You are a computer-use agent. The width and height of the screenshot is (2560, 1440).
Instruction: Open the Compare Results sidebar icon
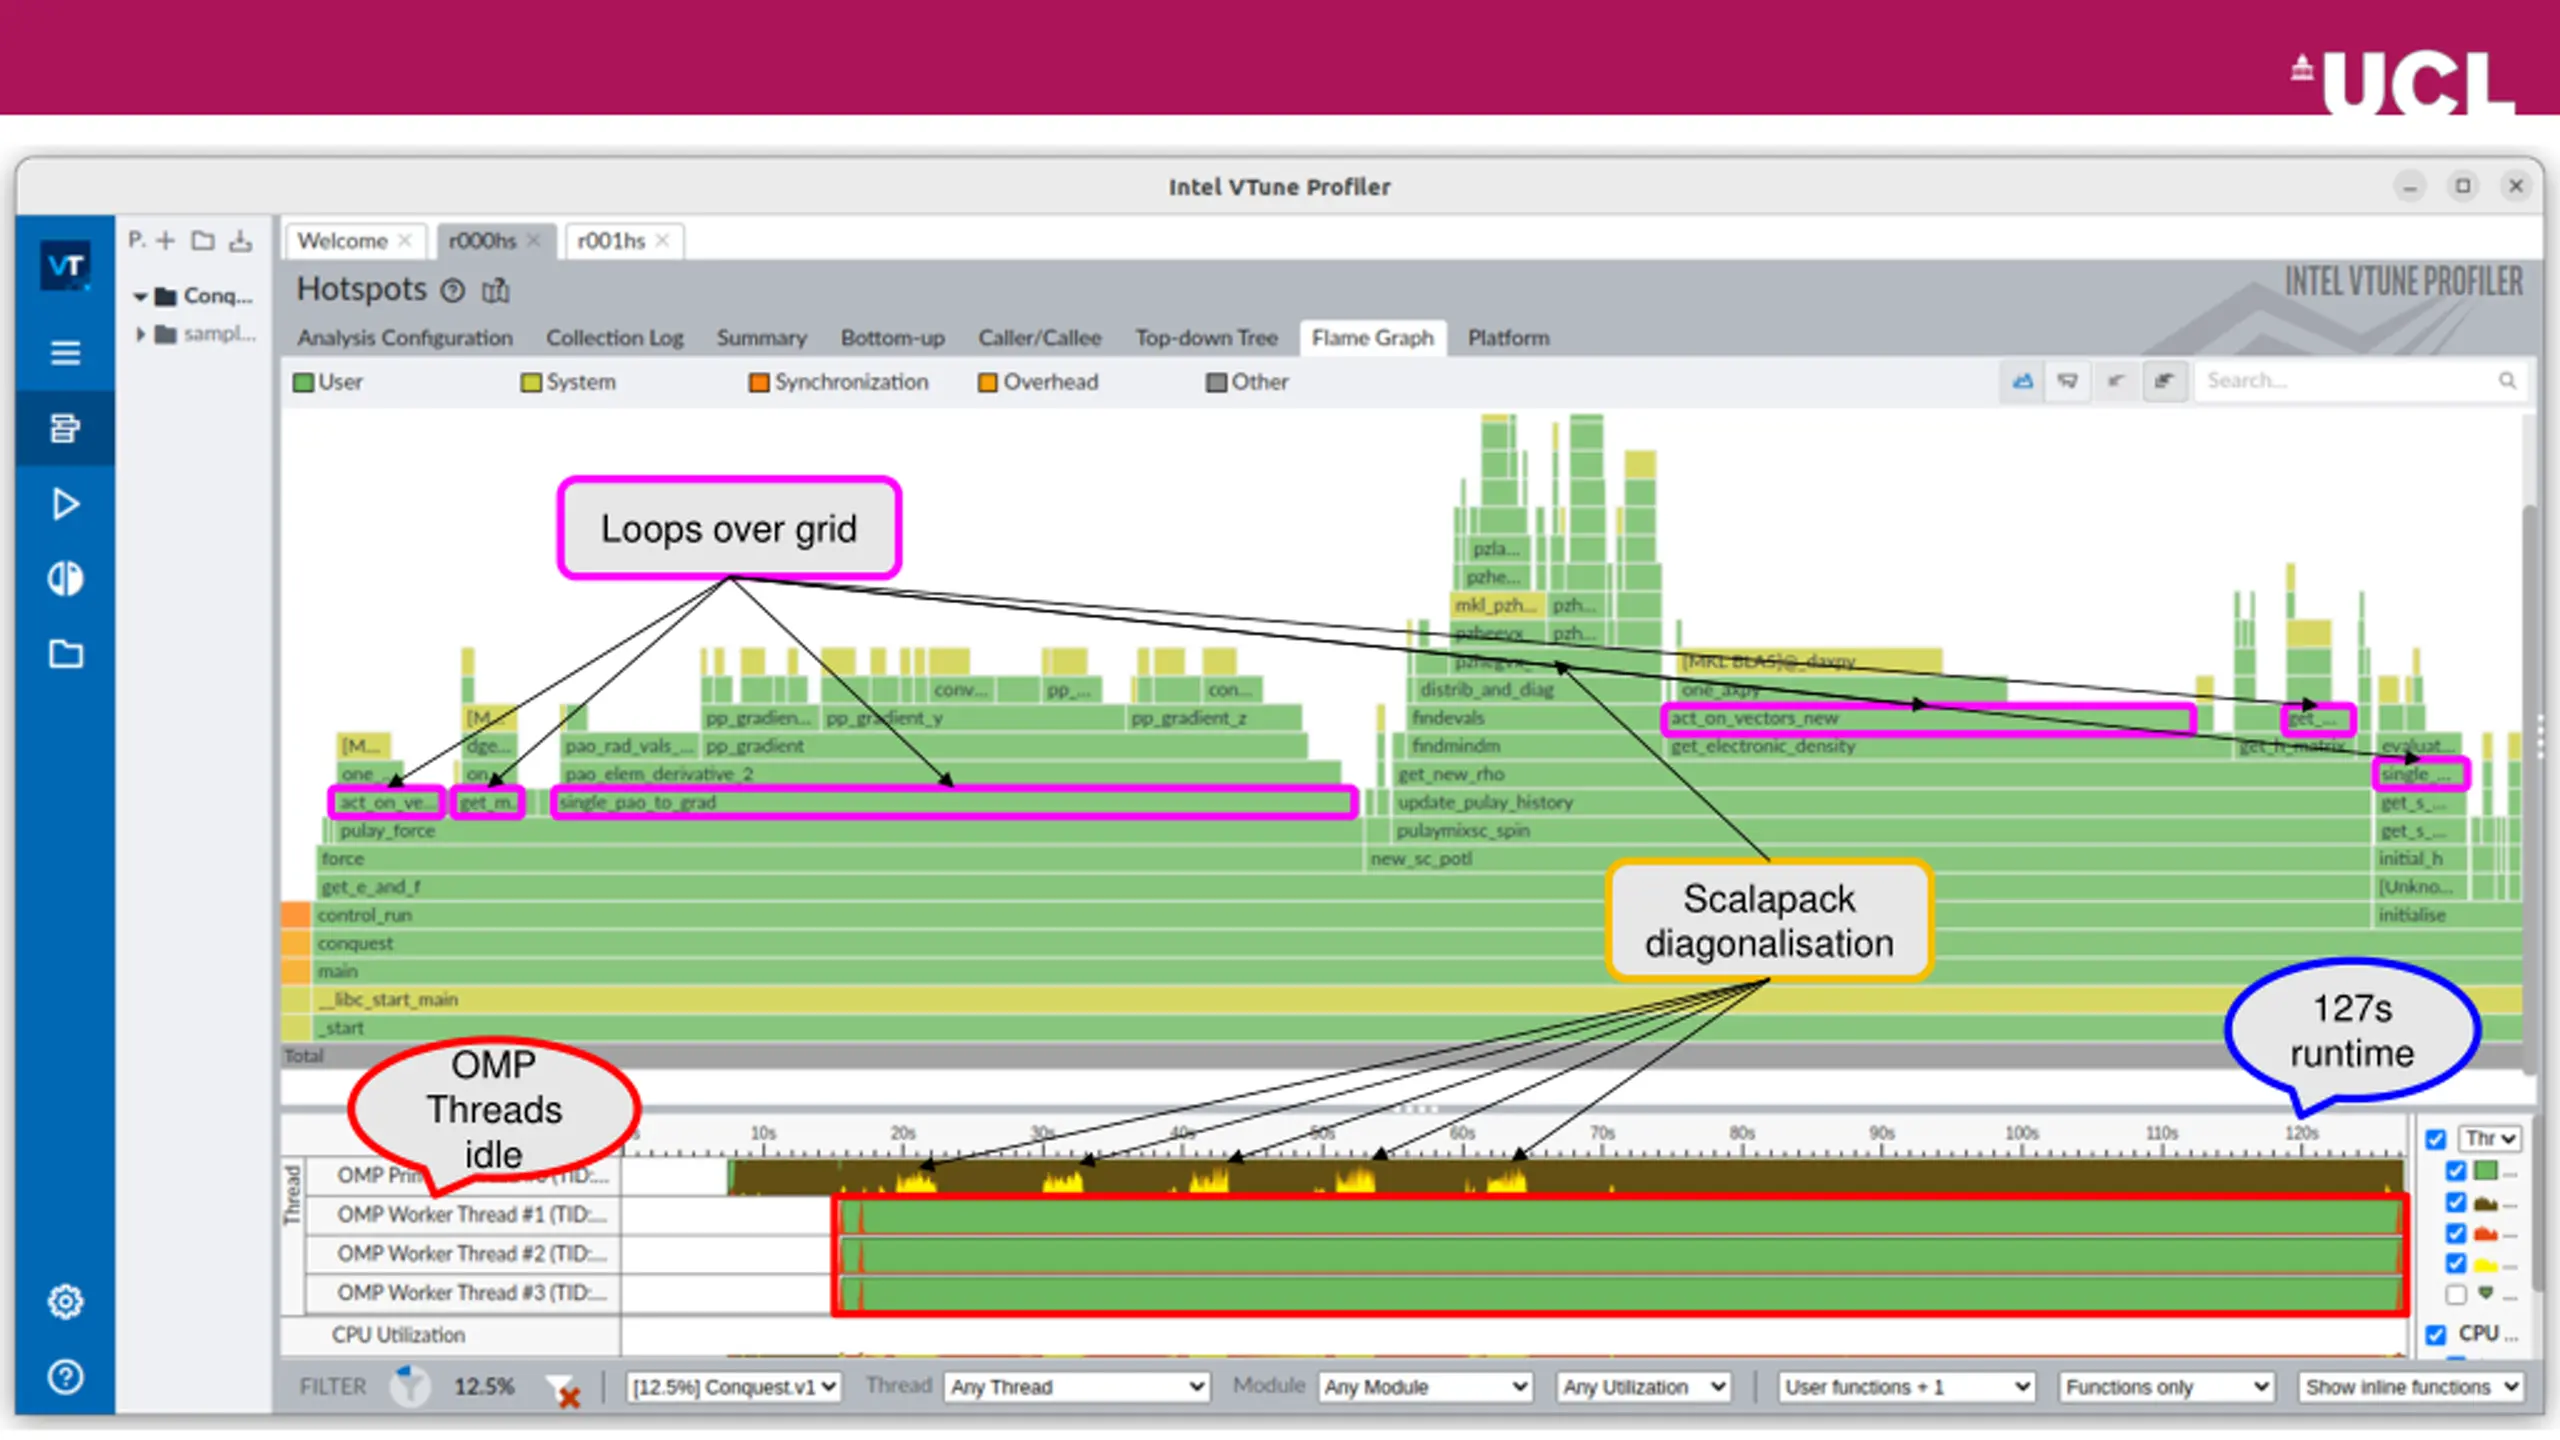pos(65,579)
